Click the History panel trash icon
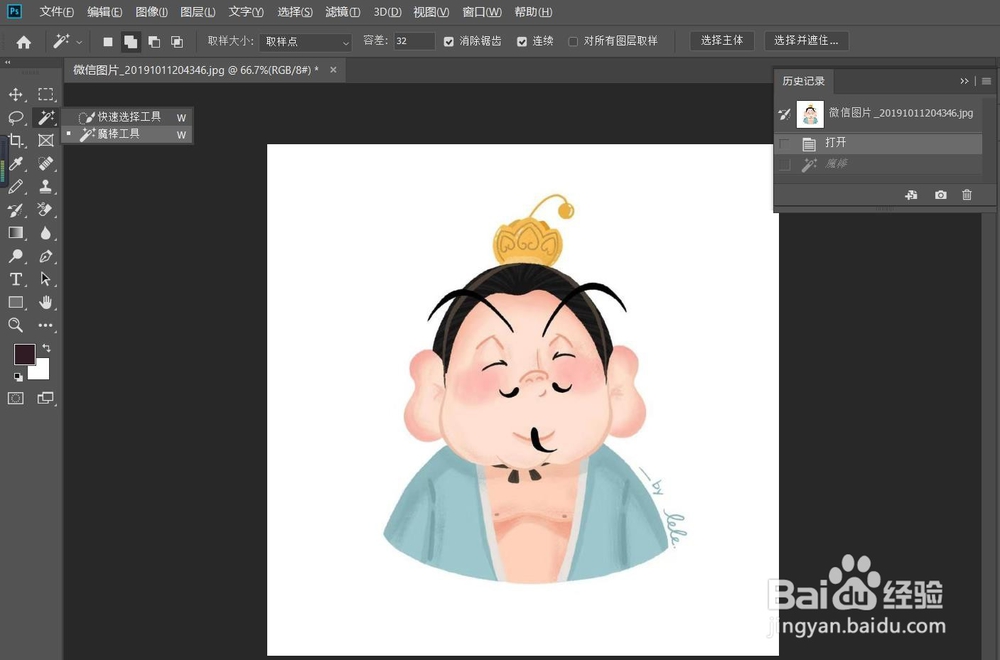The height and width of the screenshot is (660, 1000). pyautogui.click(x=967, y=195)
